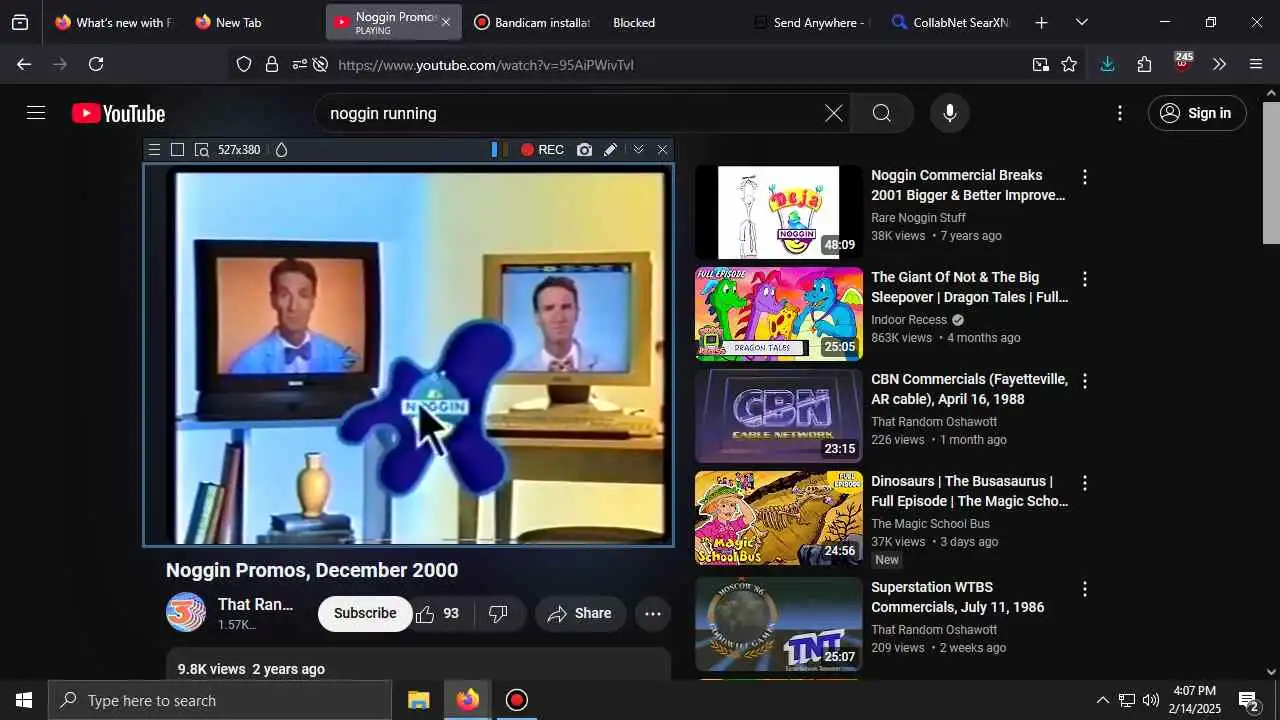Open Bandicam menu icon on recorder bar
The width and height of the screenshot is (1280, 720).
tap(154, 150)
